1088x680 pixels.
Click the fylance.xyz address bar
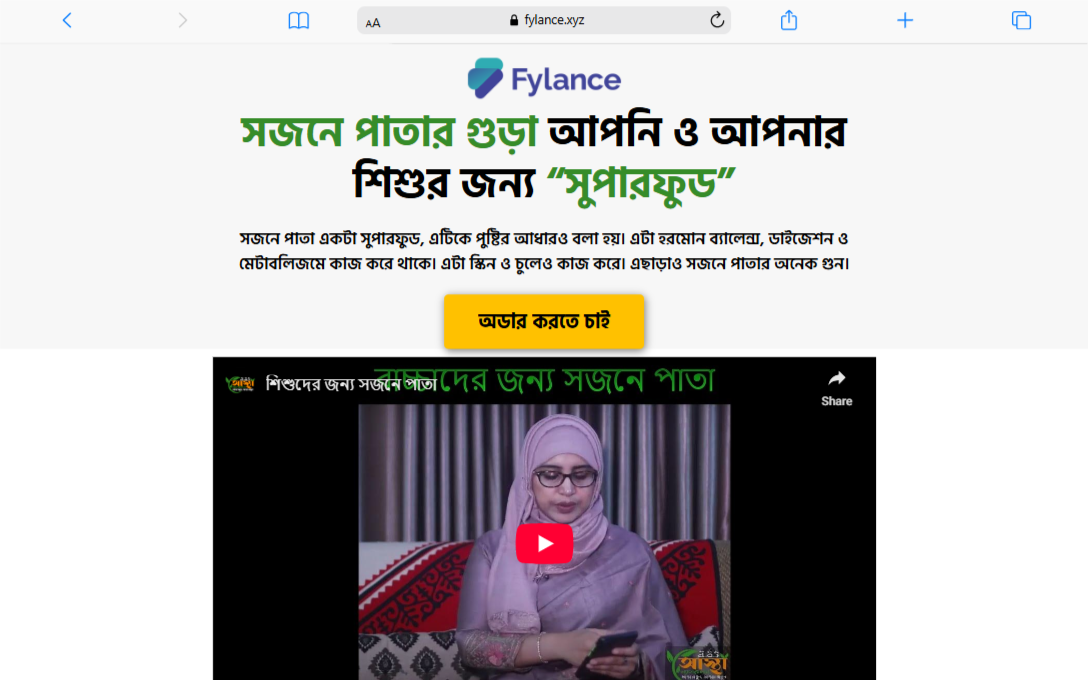[x=544, y=20]
